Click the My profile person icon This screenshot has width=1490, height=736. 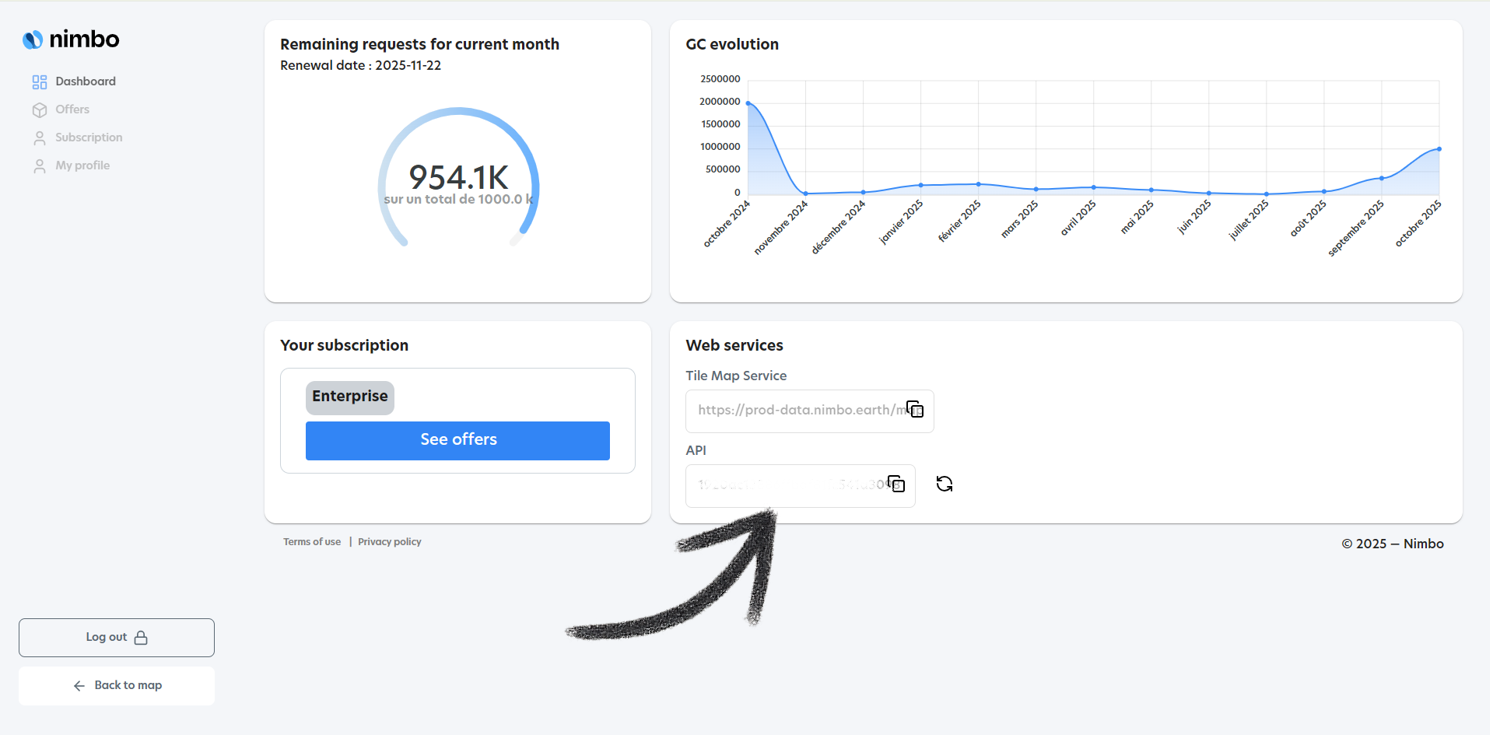coord(39,166)
